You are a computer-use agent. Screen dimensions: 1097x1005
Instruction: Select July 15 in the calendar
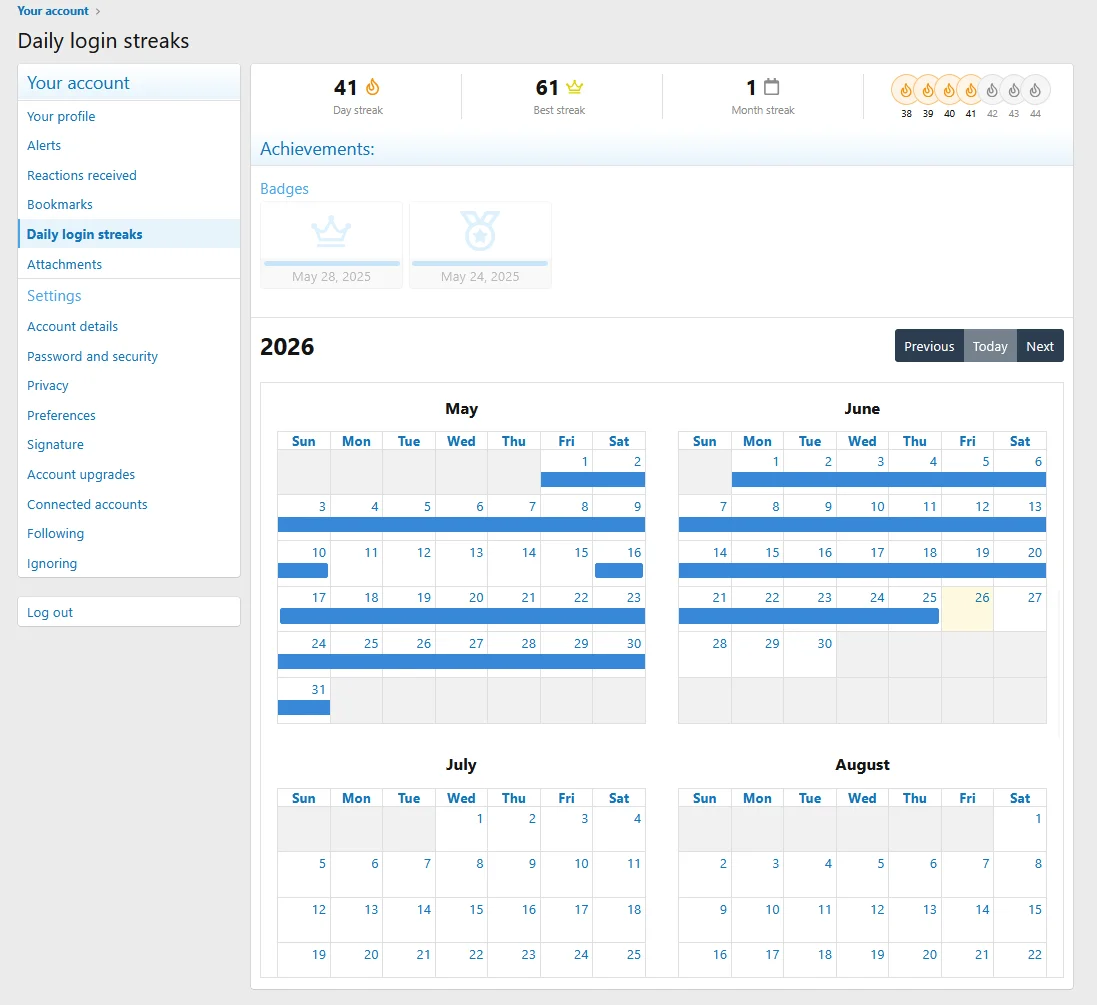coord(462,920)
